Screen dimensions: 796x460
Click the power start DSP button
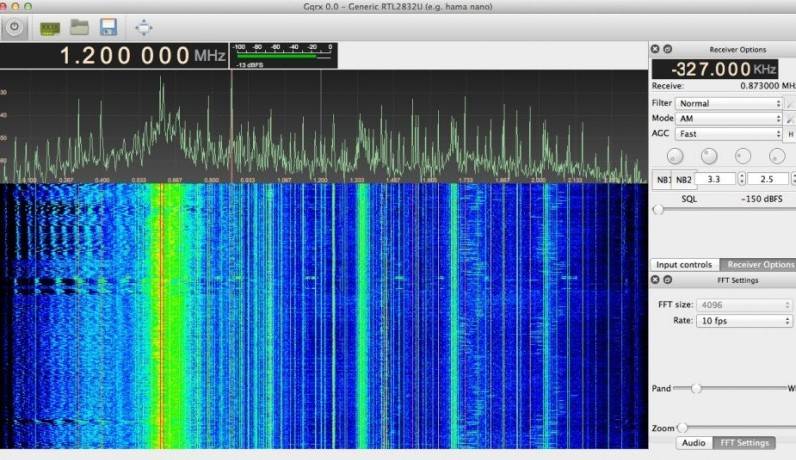point(14,27)
